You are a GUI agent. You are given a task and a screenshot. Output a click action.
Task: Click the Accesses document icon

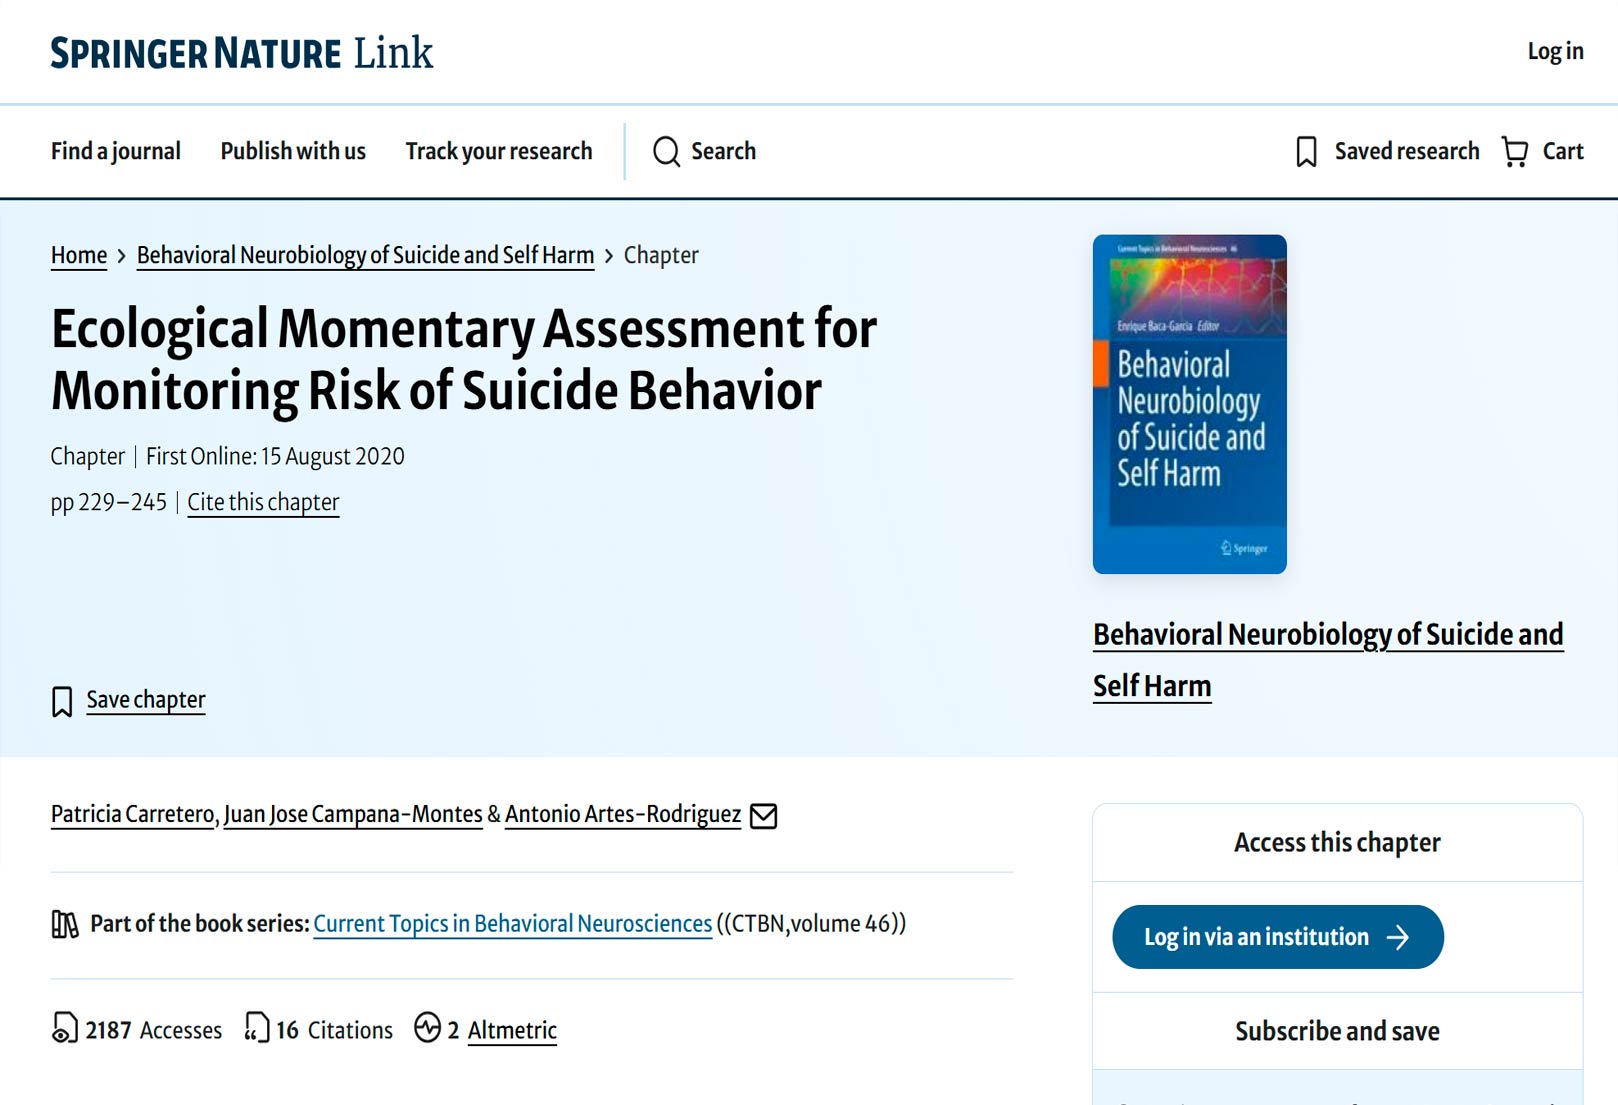[64, 1028]
